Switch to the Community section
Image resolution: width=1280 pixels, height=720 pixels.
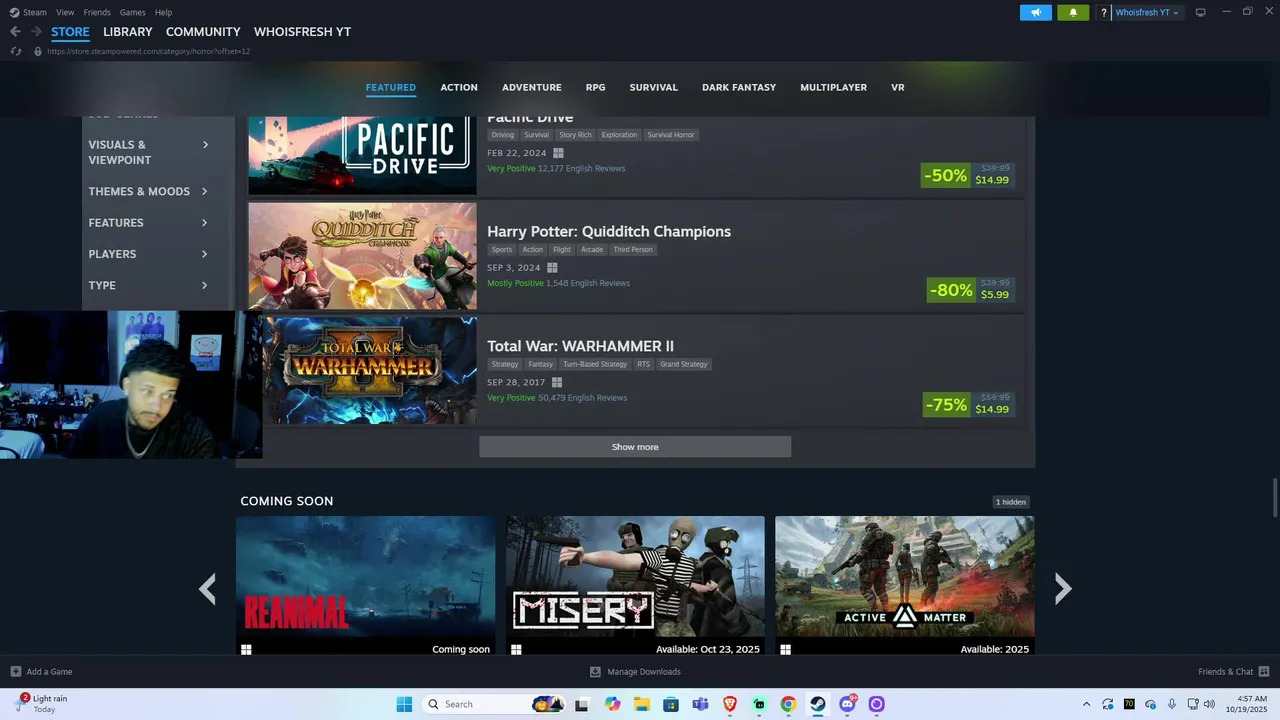tap(203, 32)
